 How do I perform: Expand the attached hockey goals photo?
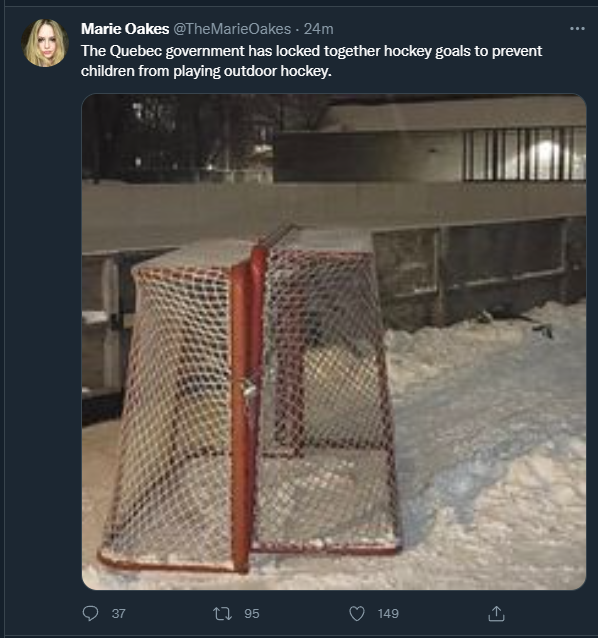point(334,342)
